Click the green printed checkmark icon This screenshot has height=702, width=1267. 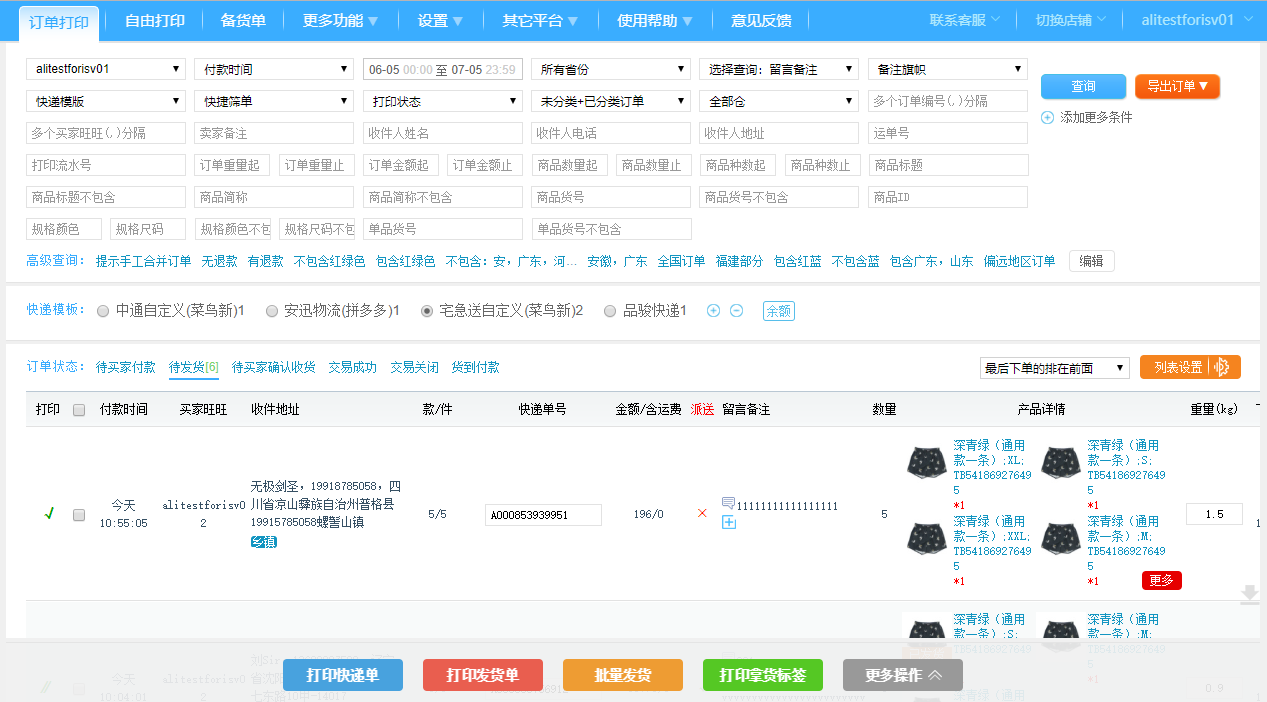pos(49,514)
